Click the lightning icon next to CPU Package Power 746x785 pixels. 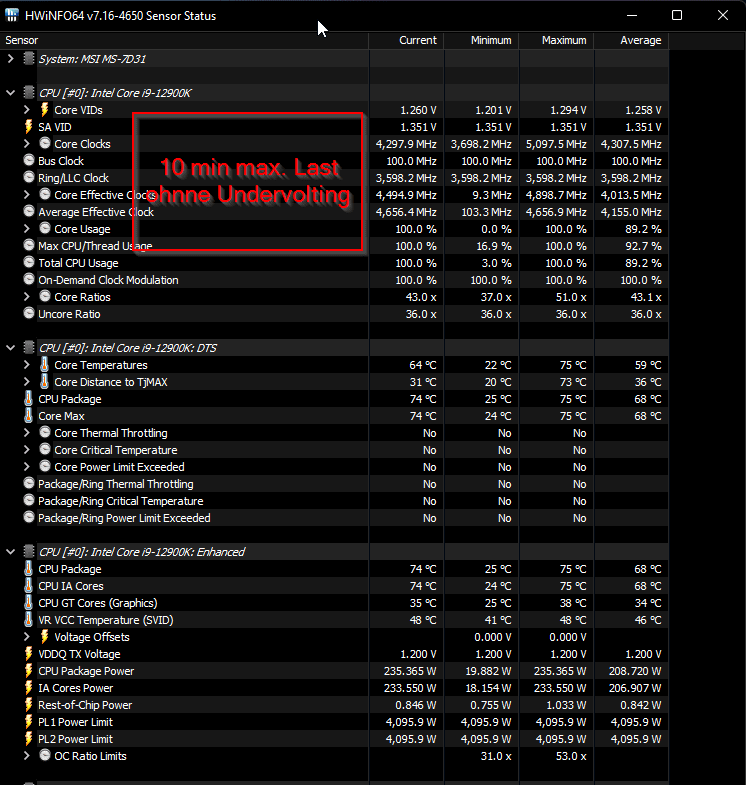point(29,670)
